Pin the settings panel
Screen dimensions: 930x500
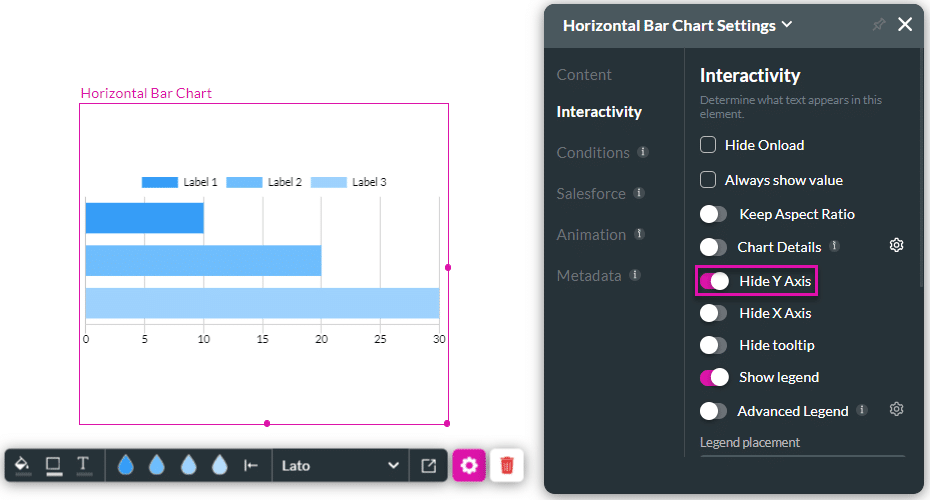tap(879, 25)
